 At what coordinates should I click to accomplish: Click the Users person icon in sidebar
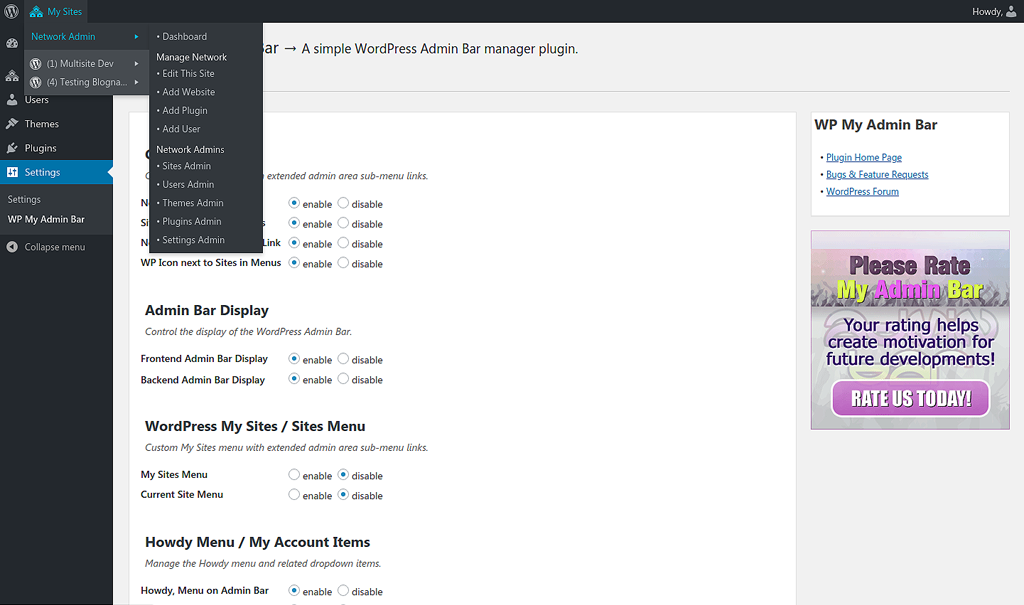coord(12,100)
